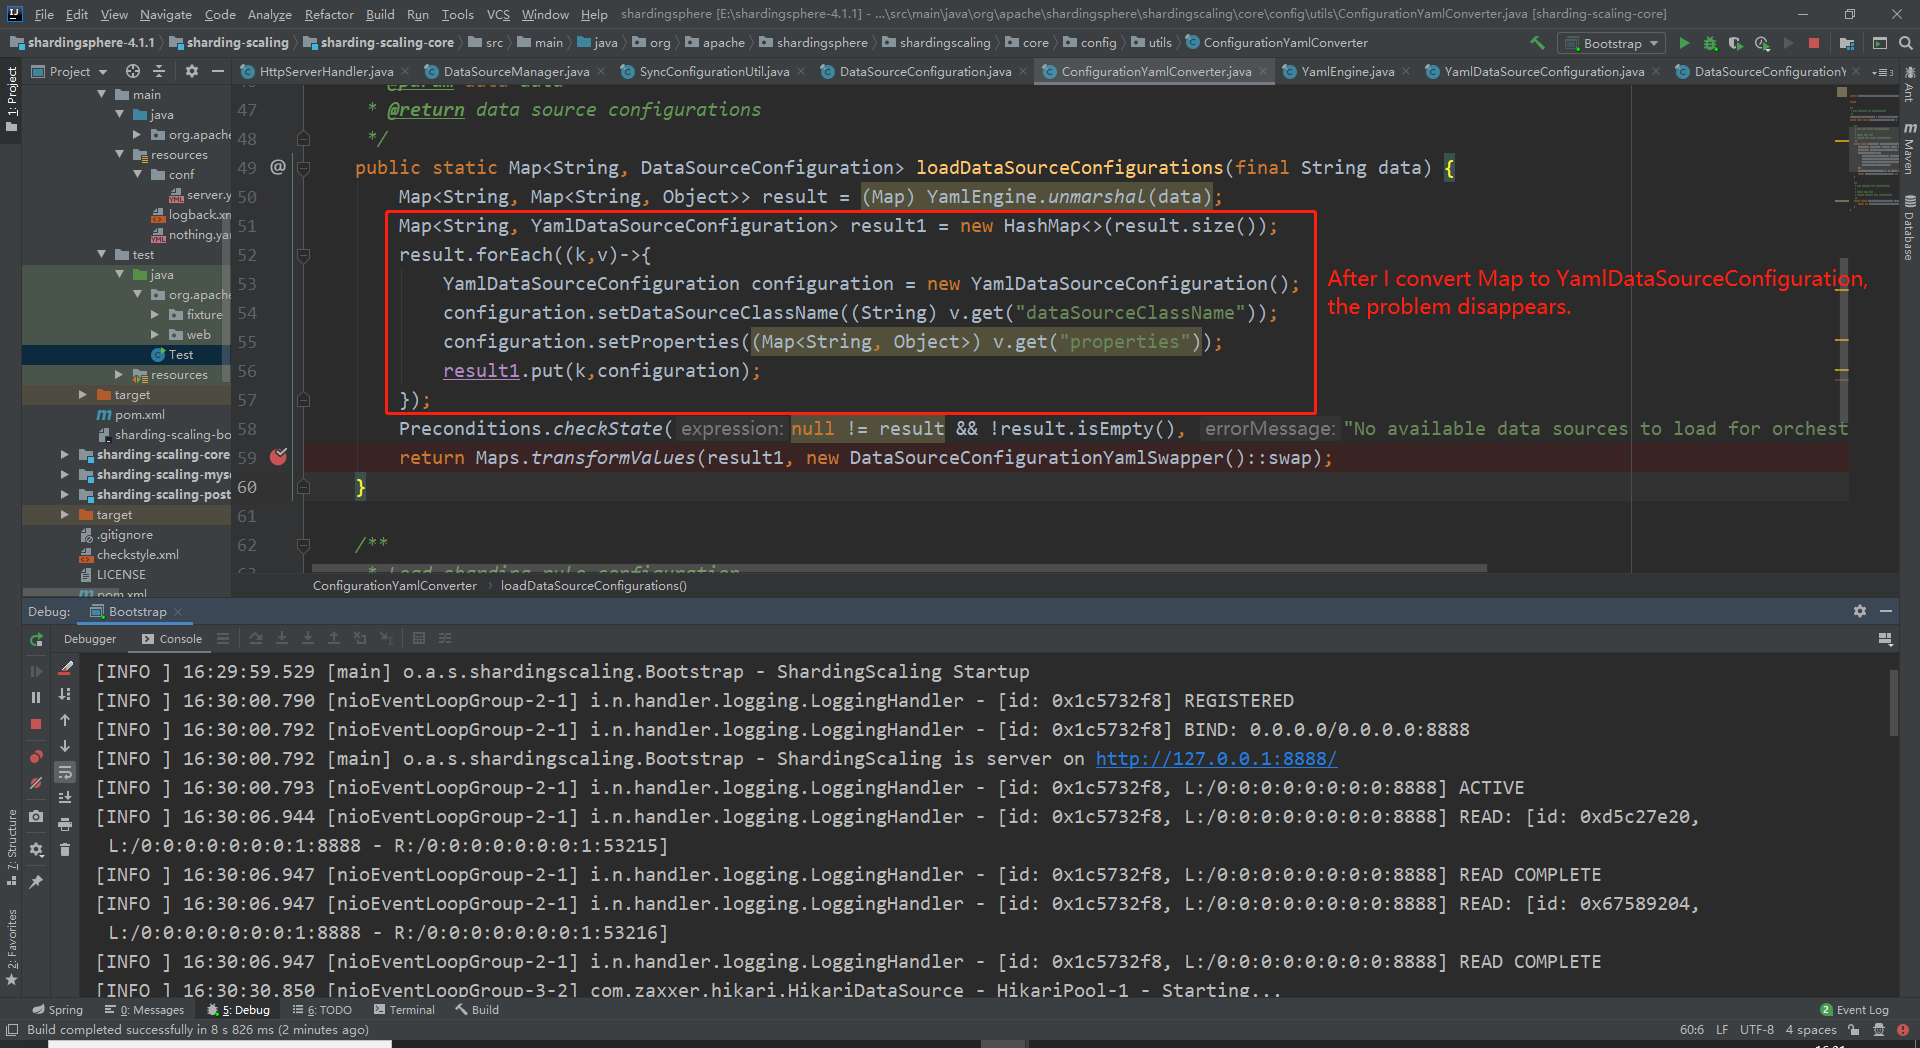Toggle soft-wrap in the console

[65, 772]
